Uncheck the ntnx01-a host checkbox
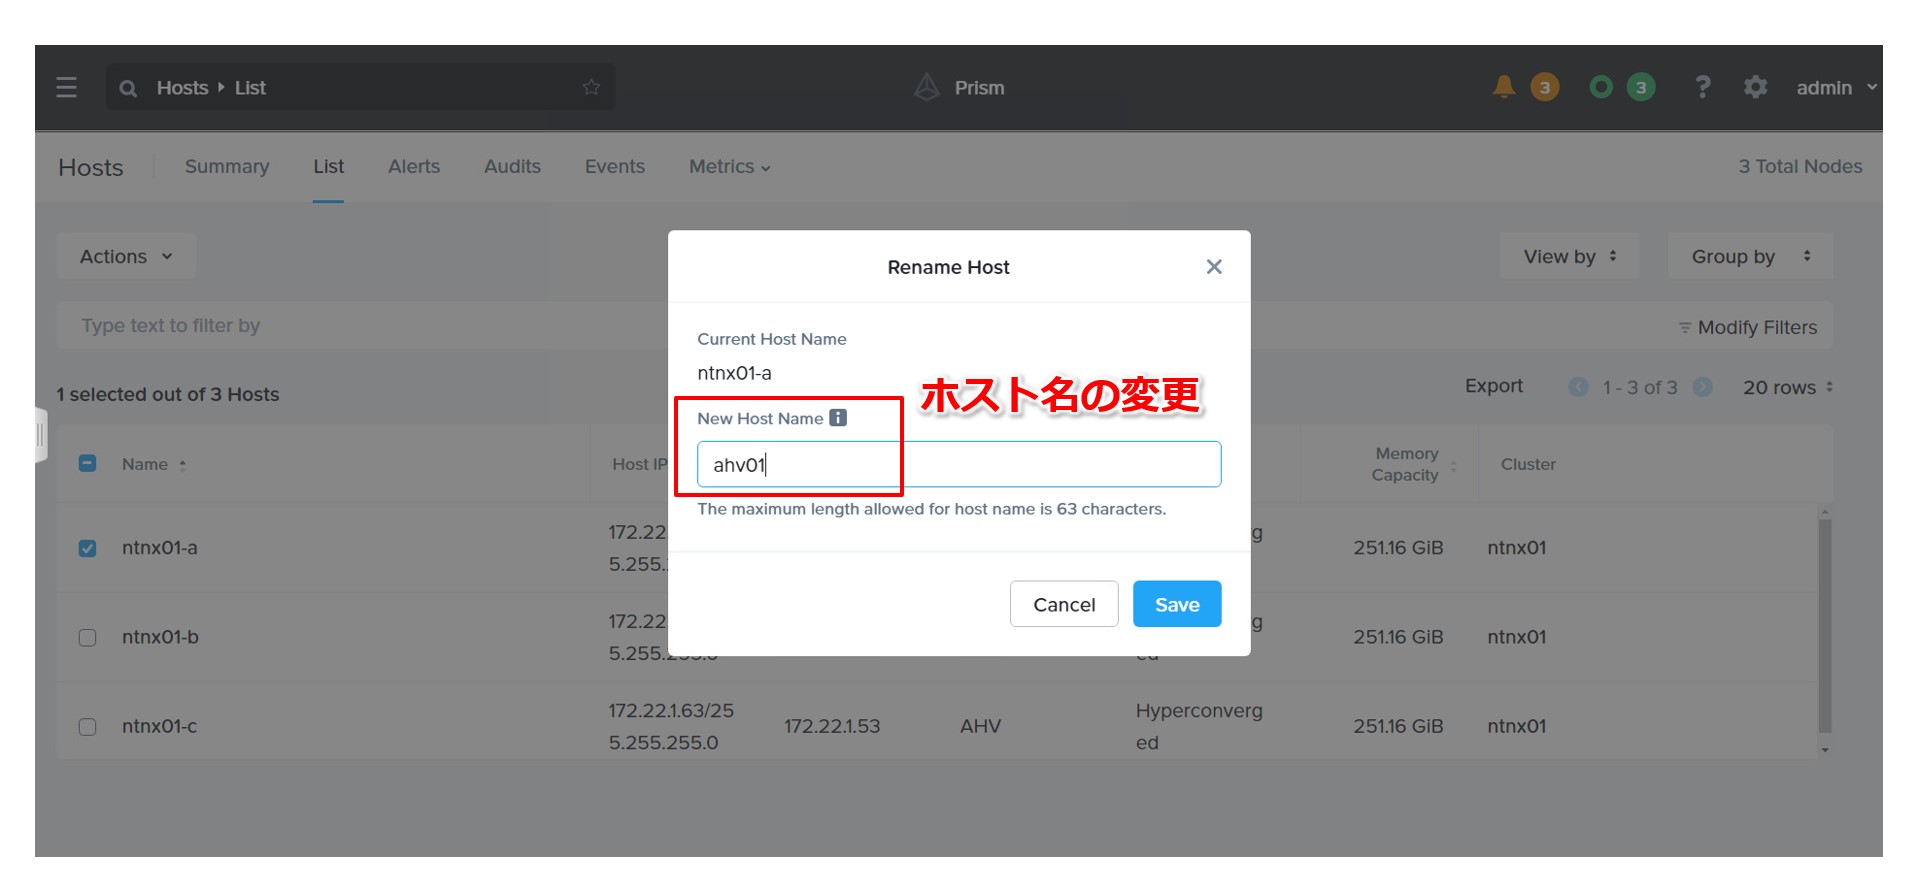1918x891 pixels. pyautogui.click(x=88, y=548)
